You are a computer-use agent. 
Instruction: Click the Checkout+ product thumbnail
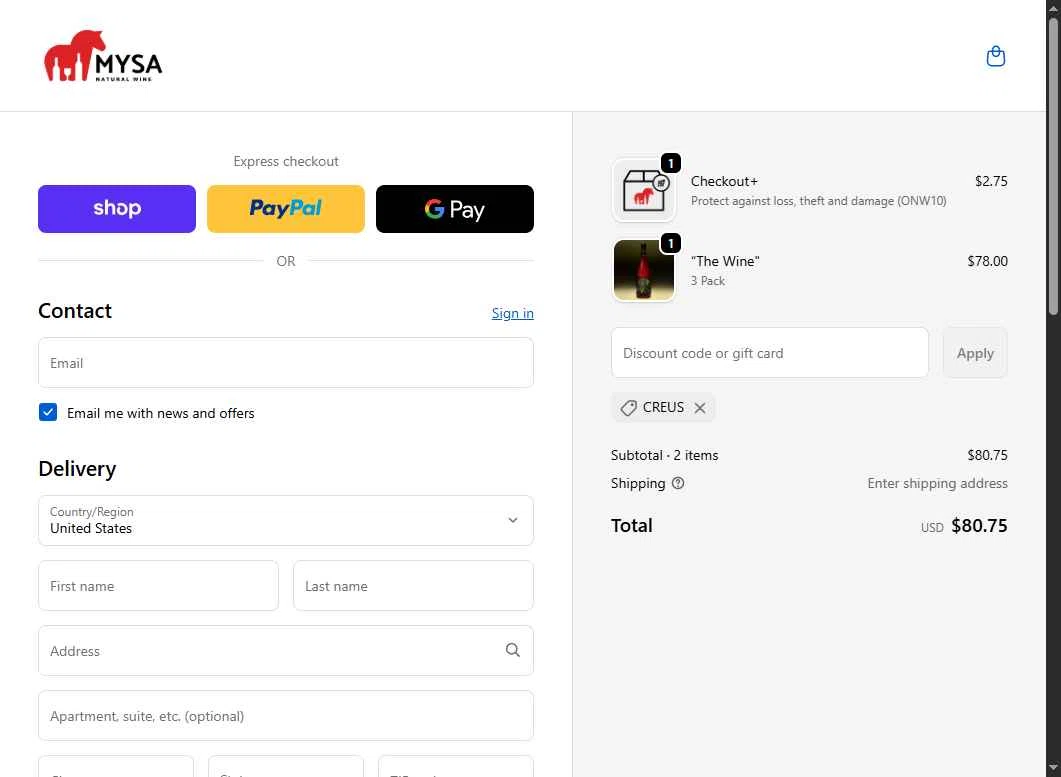click(x=644, y=190)
